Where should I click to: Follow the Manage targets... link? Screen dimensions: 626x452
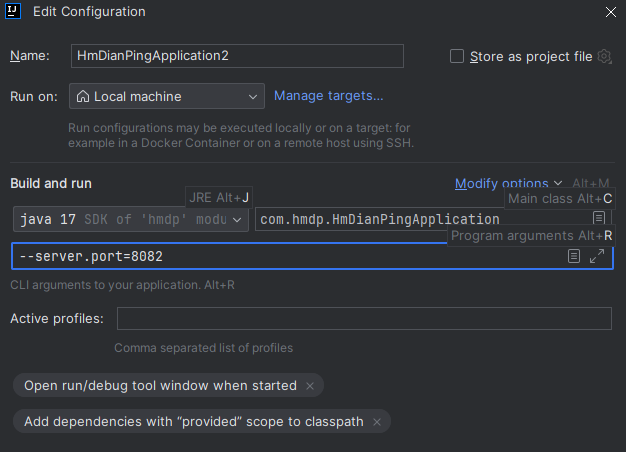click(329, 96)
